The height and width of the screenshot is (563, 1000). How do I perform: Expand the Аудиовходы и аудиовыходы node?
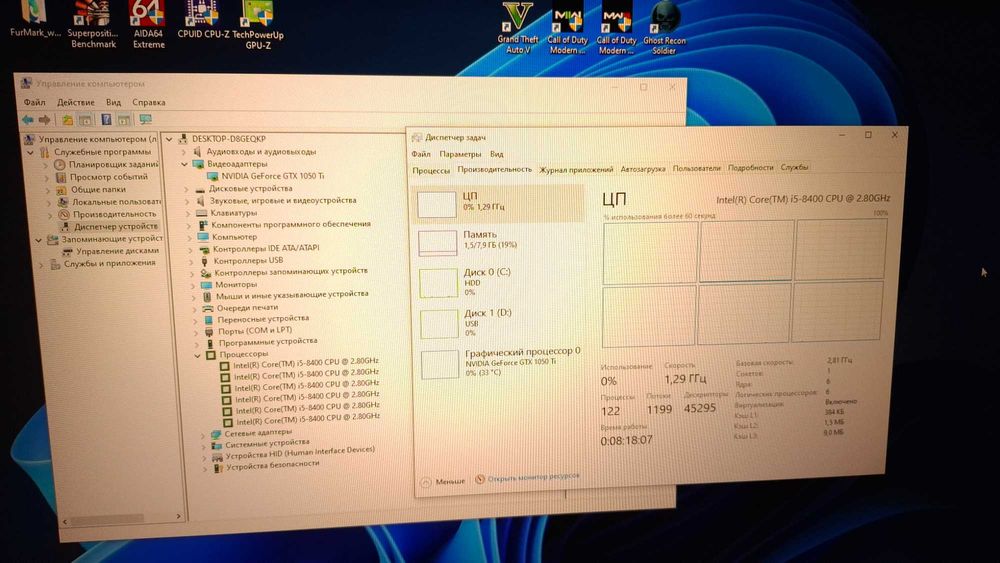(x=184, y=152)
